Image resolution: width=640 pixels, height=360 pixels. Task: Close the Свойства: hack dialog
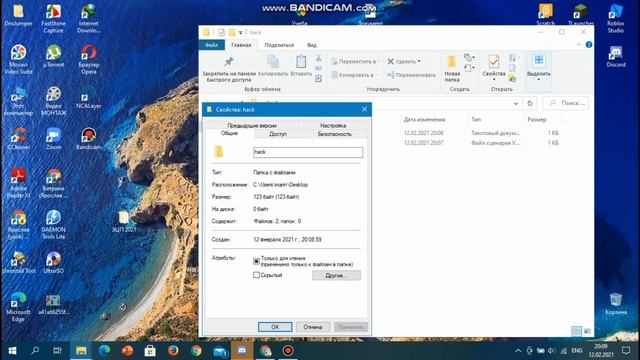[364, 109]
